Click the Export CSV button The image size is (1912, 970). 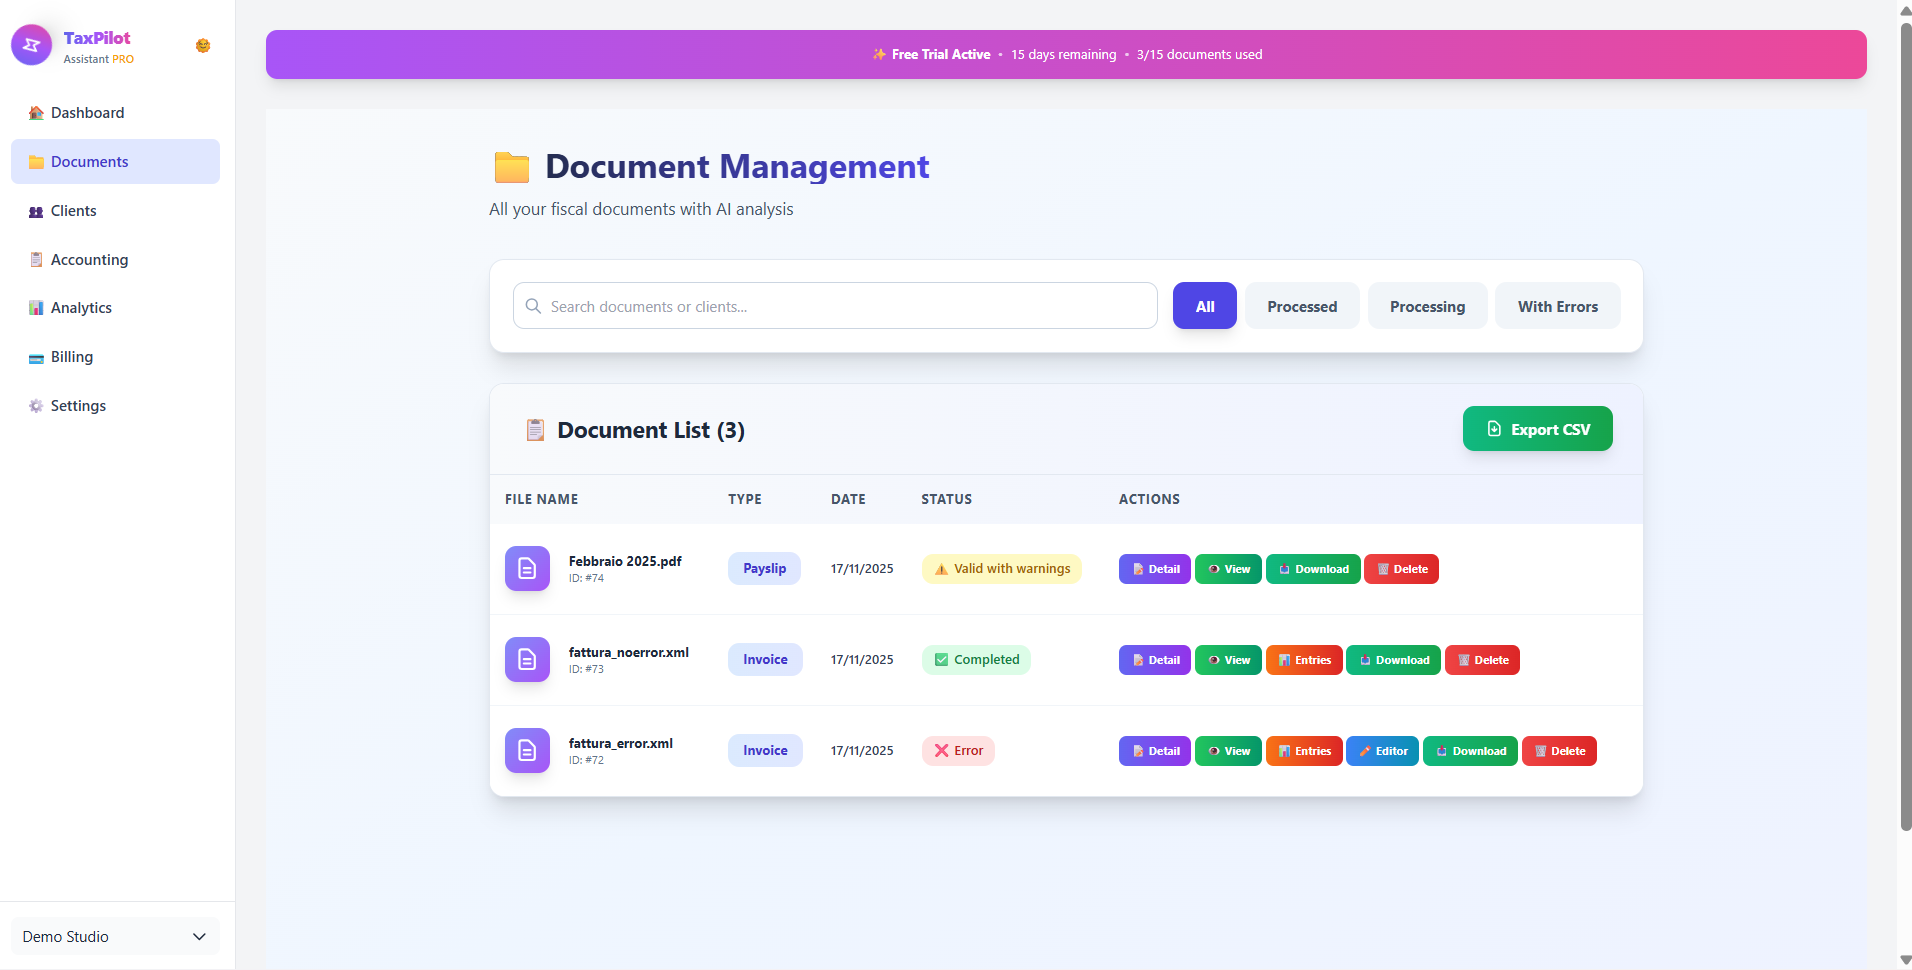1537,428
